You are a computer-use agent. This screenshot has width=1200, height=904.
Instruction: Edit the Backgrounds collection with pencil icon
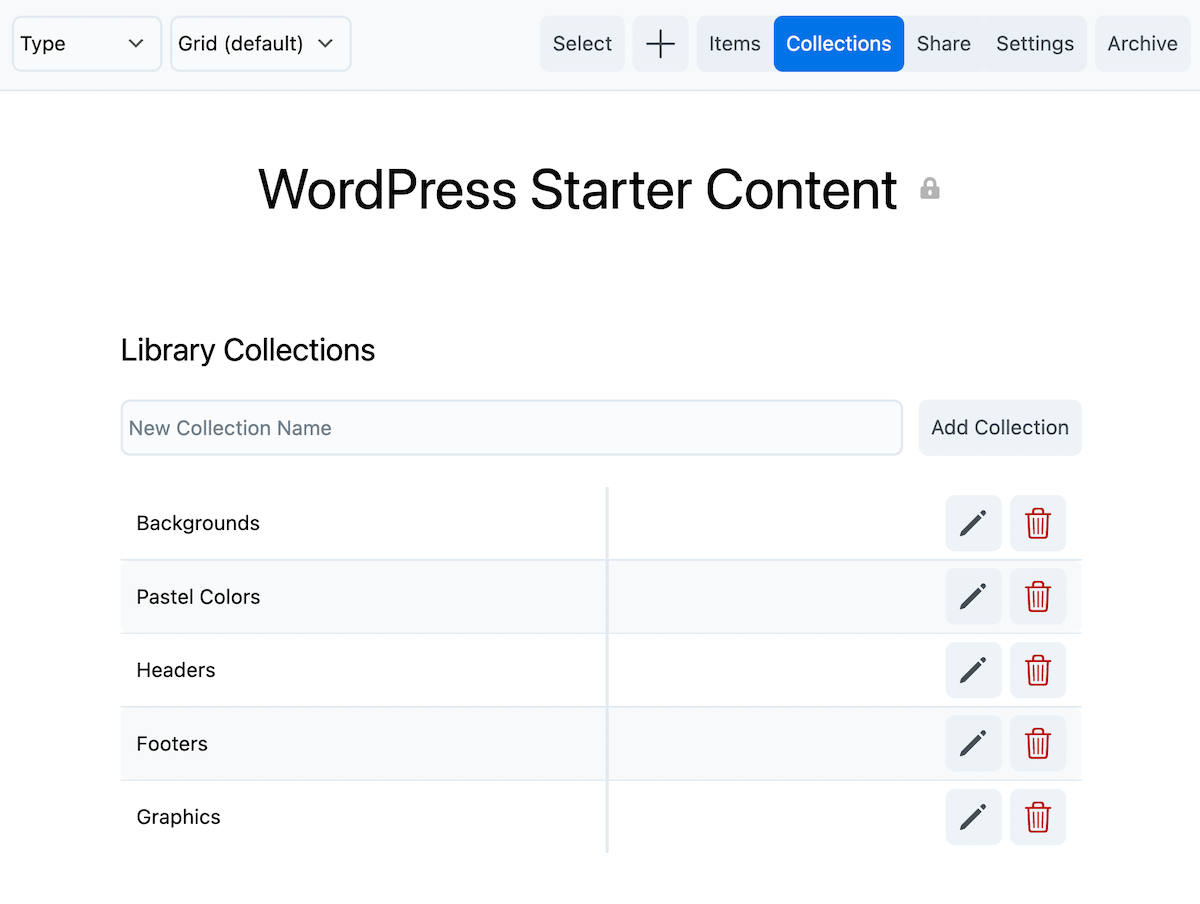pyautogui.click(x=973, y=523)
